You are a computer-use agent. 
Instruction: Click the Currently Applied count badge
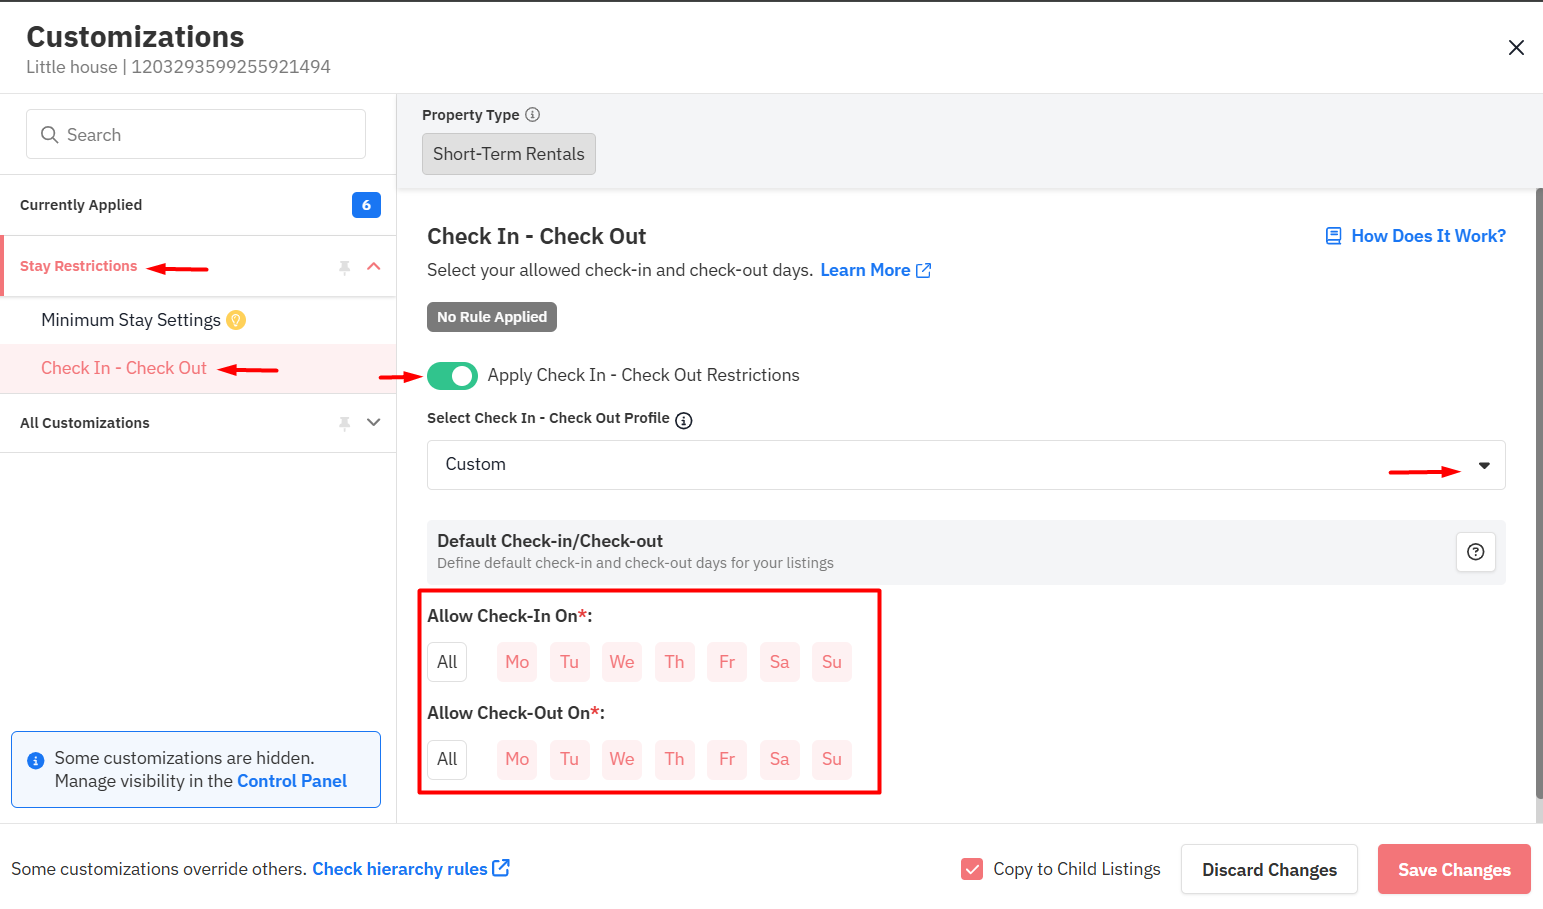366,205
